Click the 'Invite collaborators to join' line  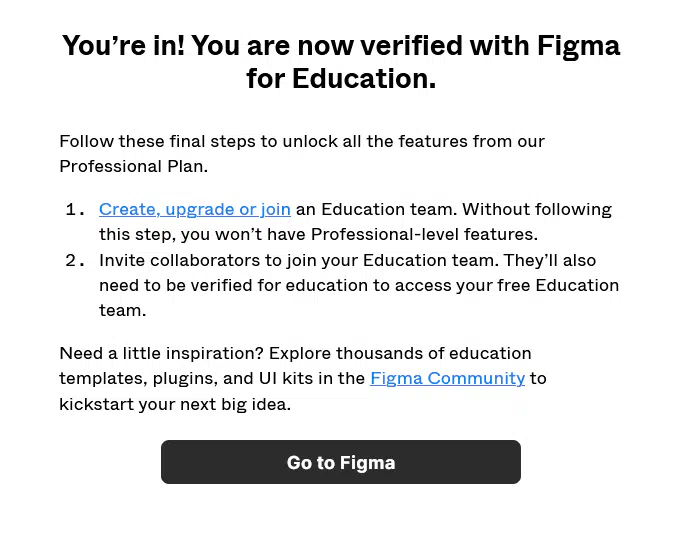point(347,260)
